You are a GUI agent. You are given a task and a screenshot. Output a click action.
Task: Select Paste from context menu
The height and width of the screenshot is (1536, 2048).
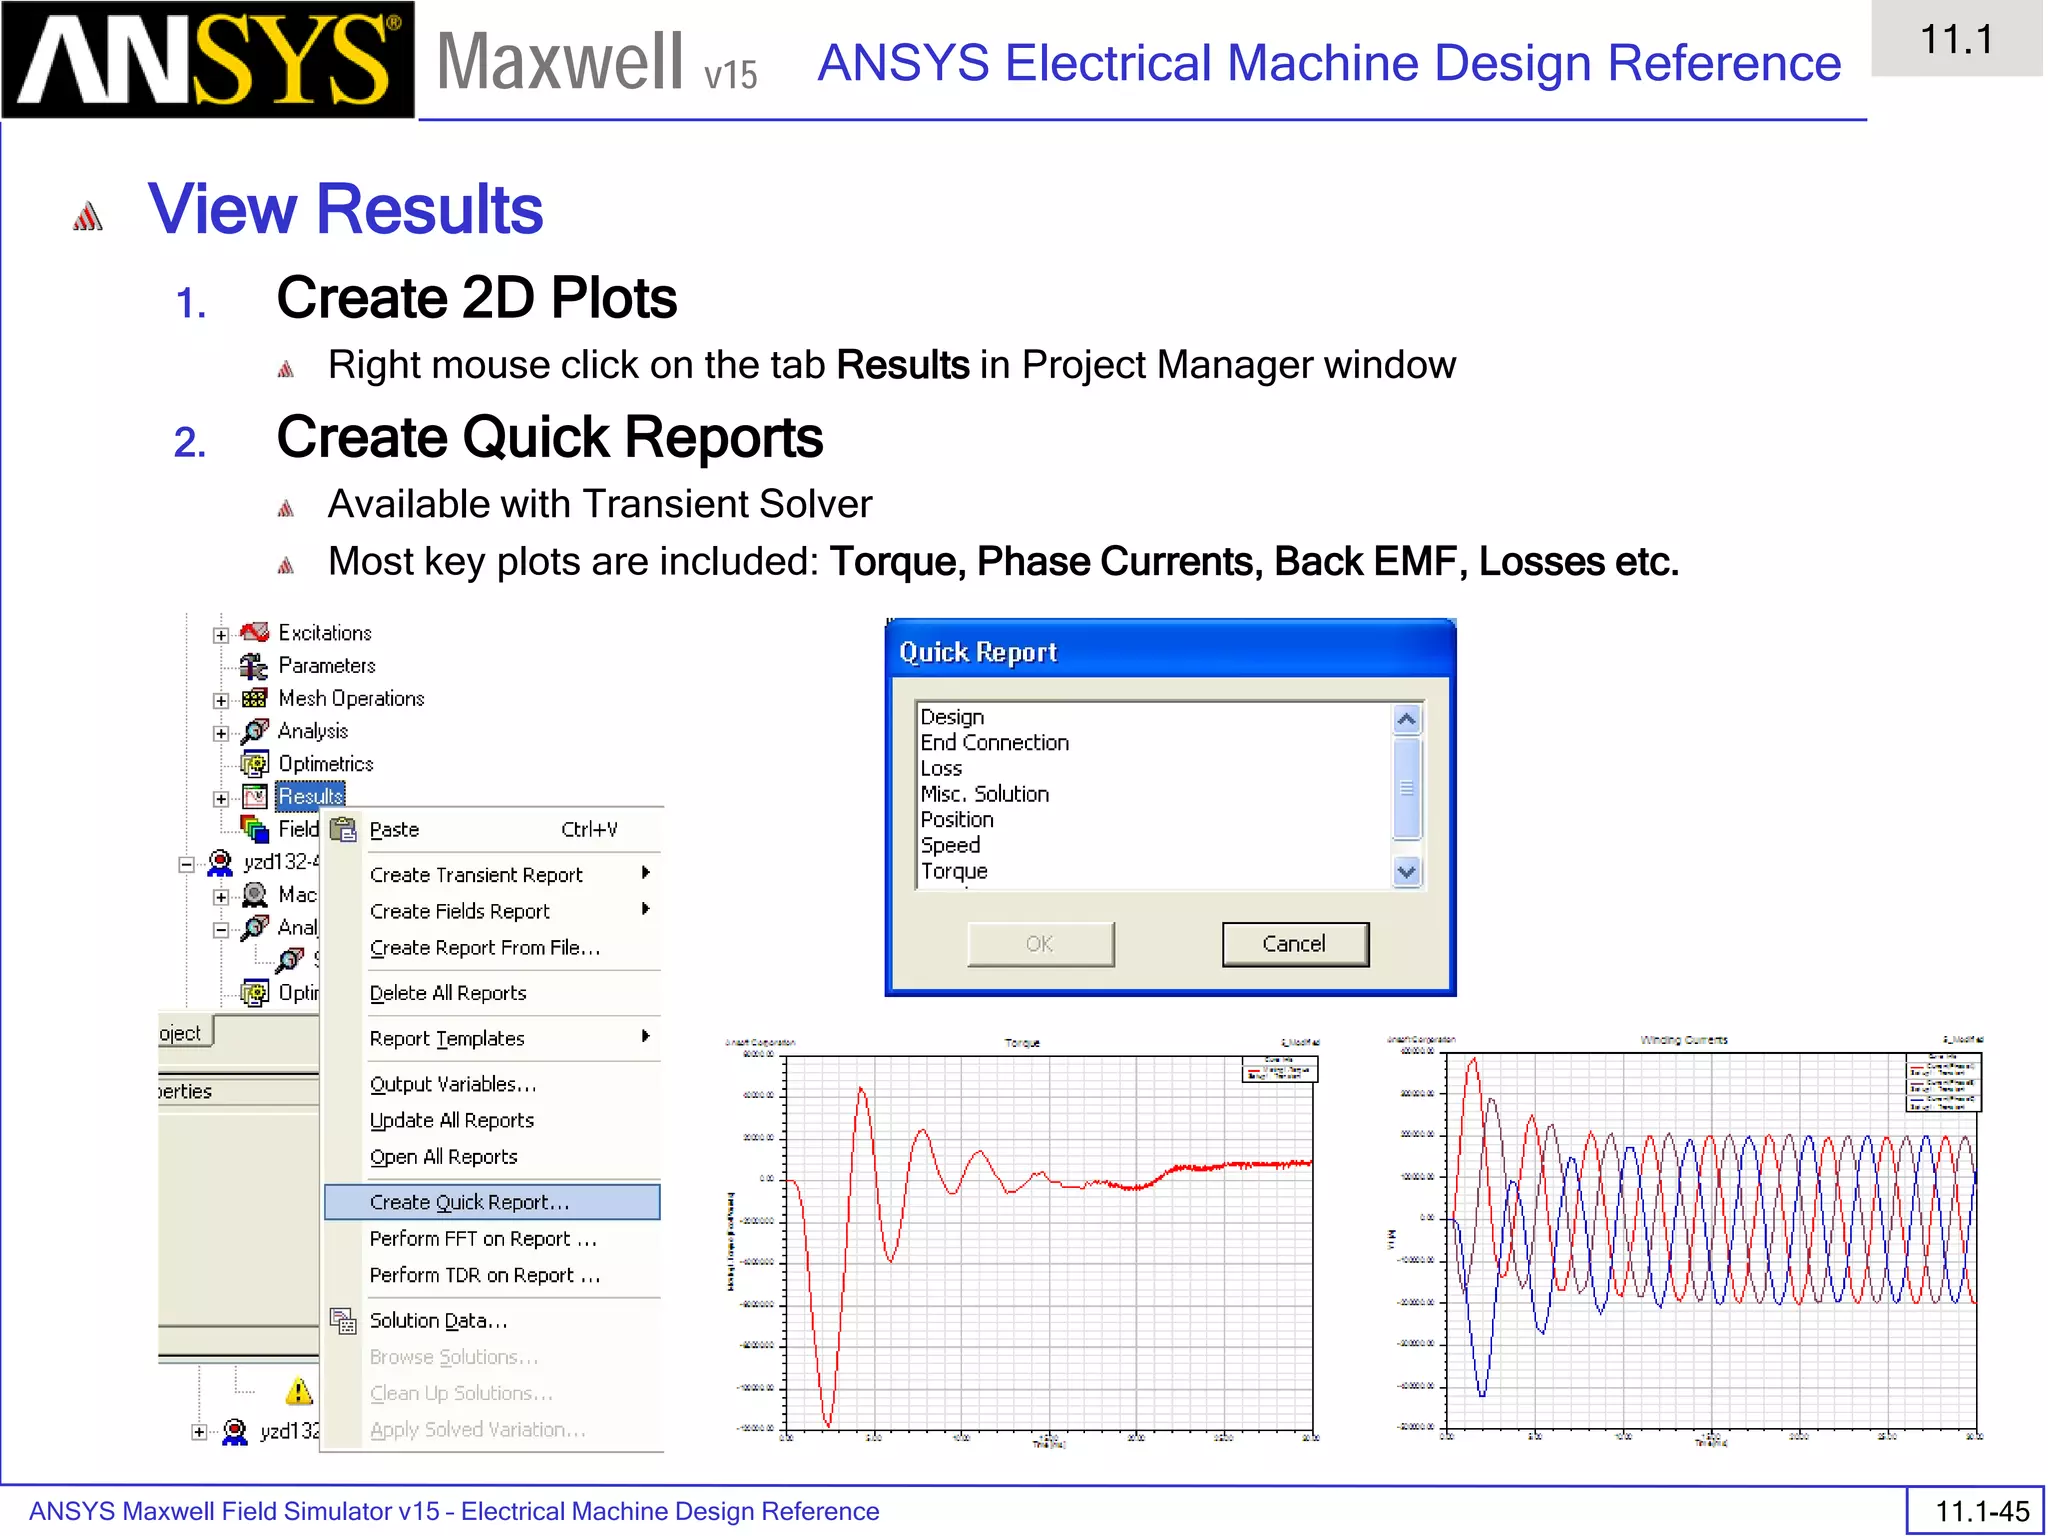pos(492,829)
